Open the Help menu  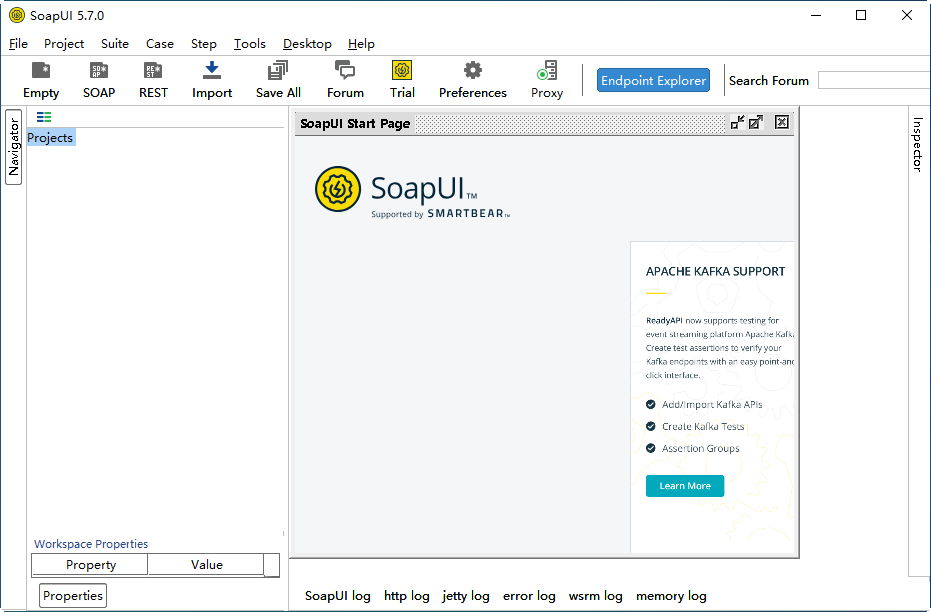(361, 44)
